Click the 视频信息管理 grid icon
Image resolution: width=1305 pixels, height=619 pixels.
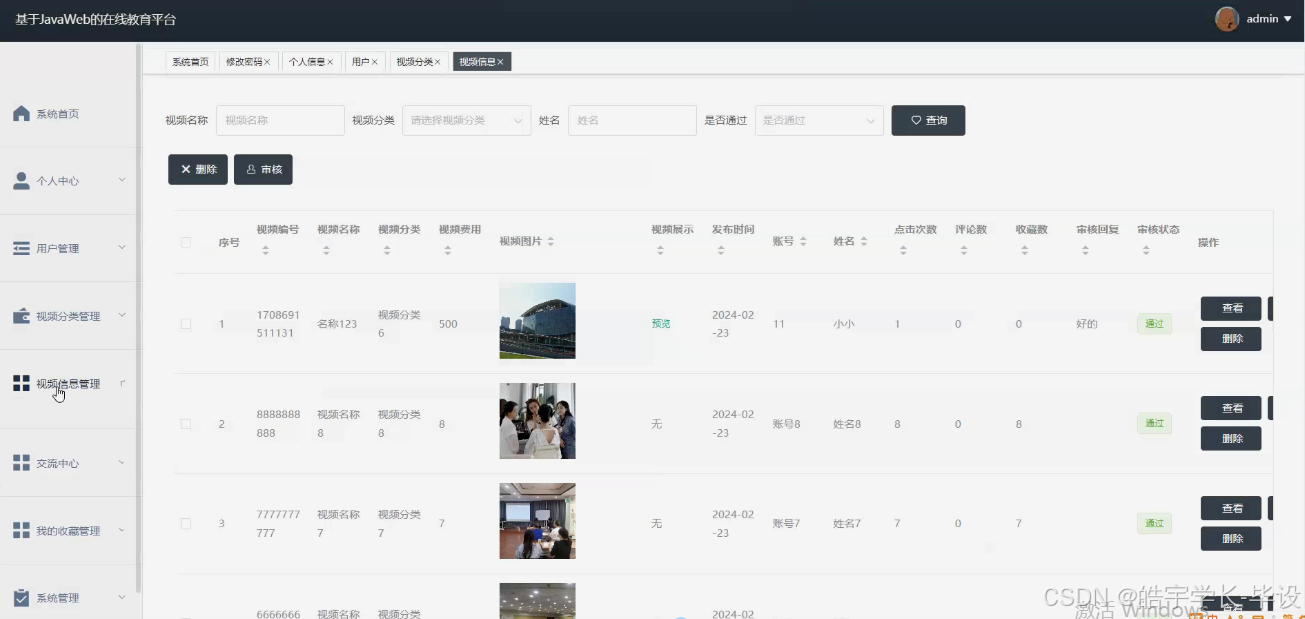pyautogui.click(x=21, y=383)
